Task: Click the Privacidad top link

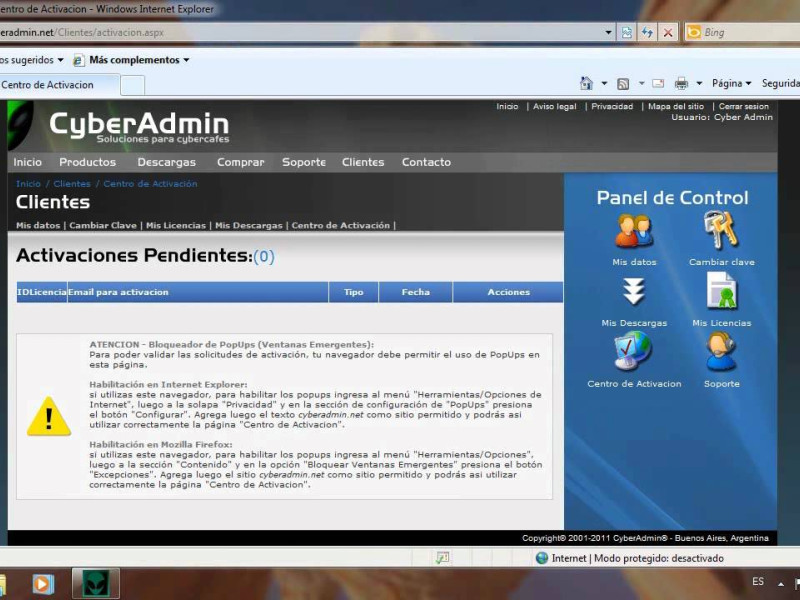Action: [x=612, y=106]
